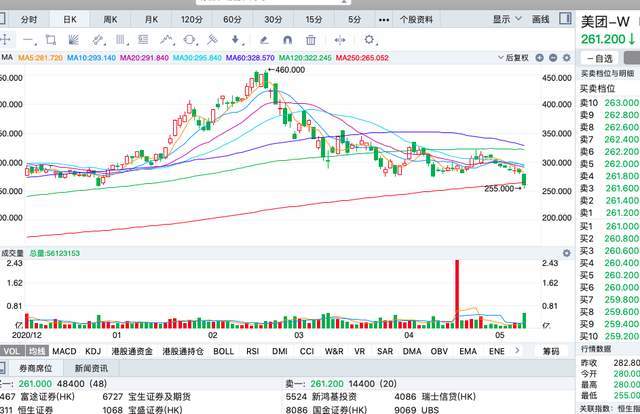Select the 30分 timeframe tab
640x414 pixels.
(x=273, y=20)
